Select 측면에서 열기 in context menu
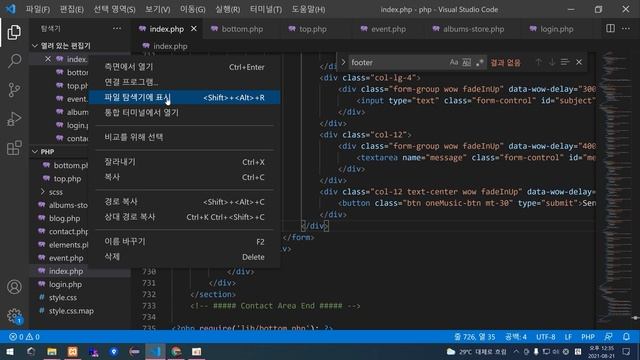Screen dimensions: 640x360 pyautogui.click(x=184, y=67)
